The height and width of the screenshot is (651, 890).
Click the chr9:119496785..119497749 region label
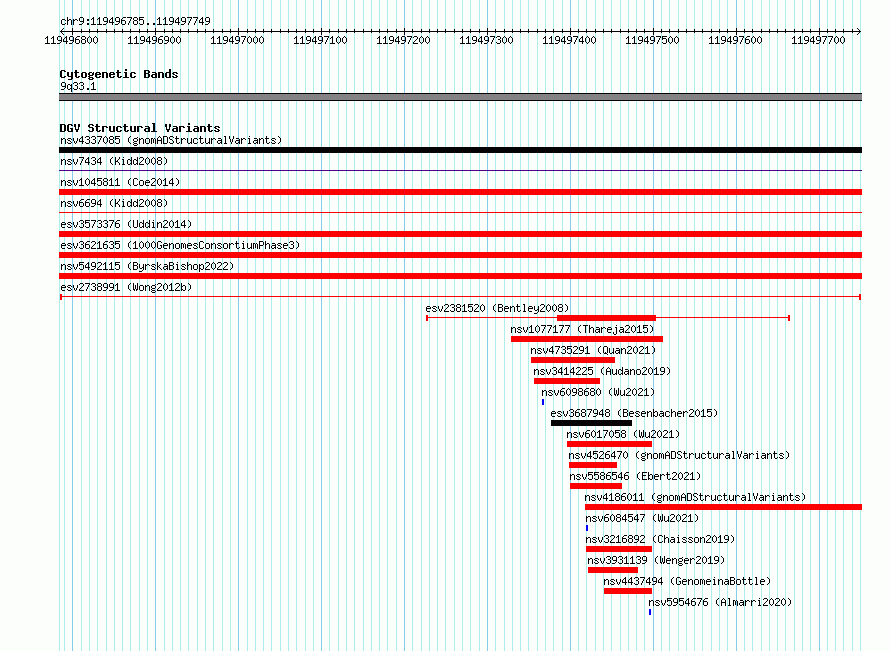[x=135, y=21]
